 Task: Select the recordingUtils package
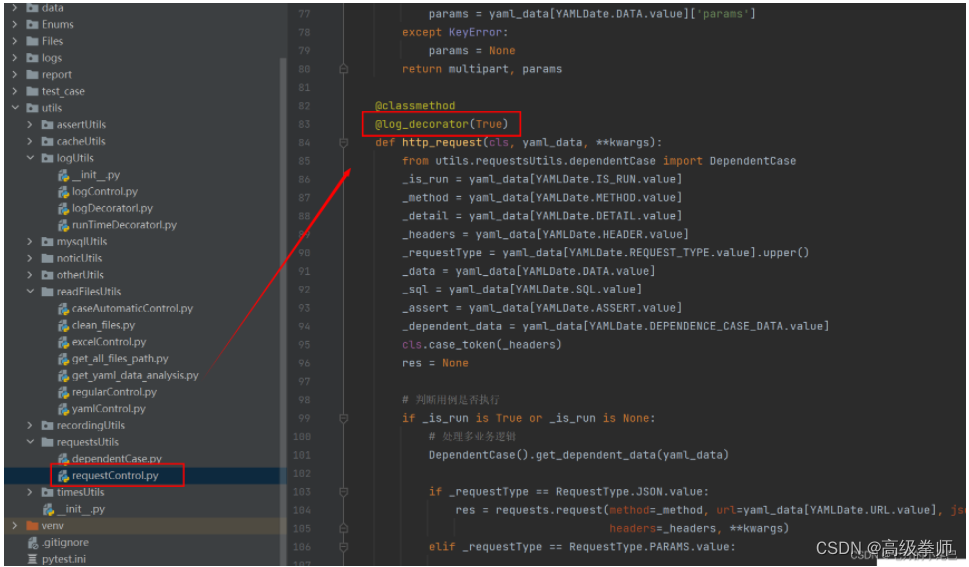(x=91, y=425)
